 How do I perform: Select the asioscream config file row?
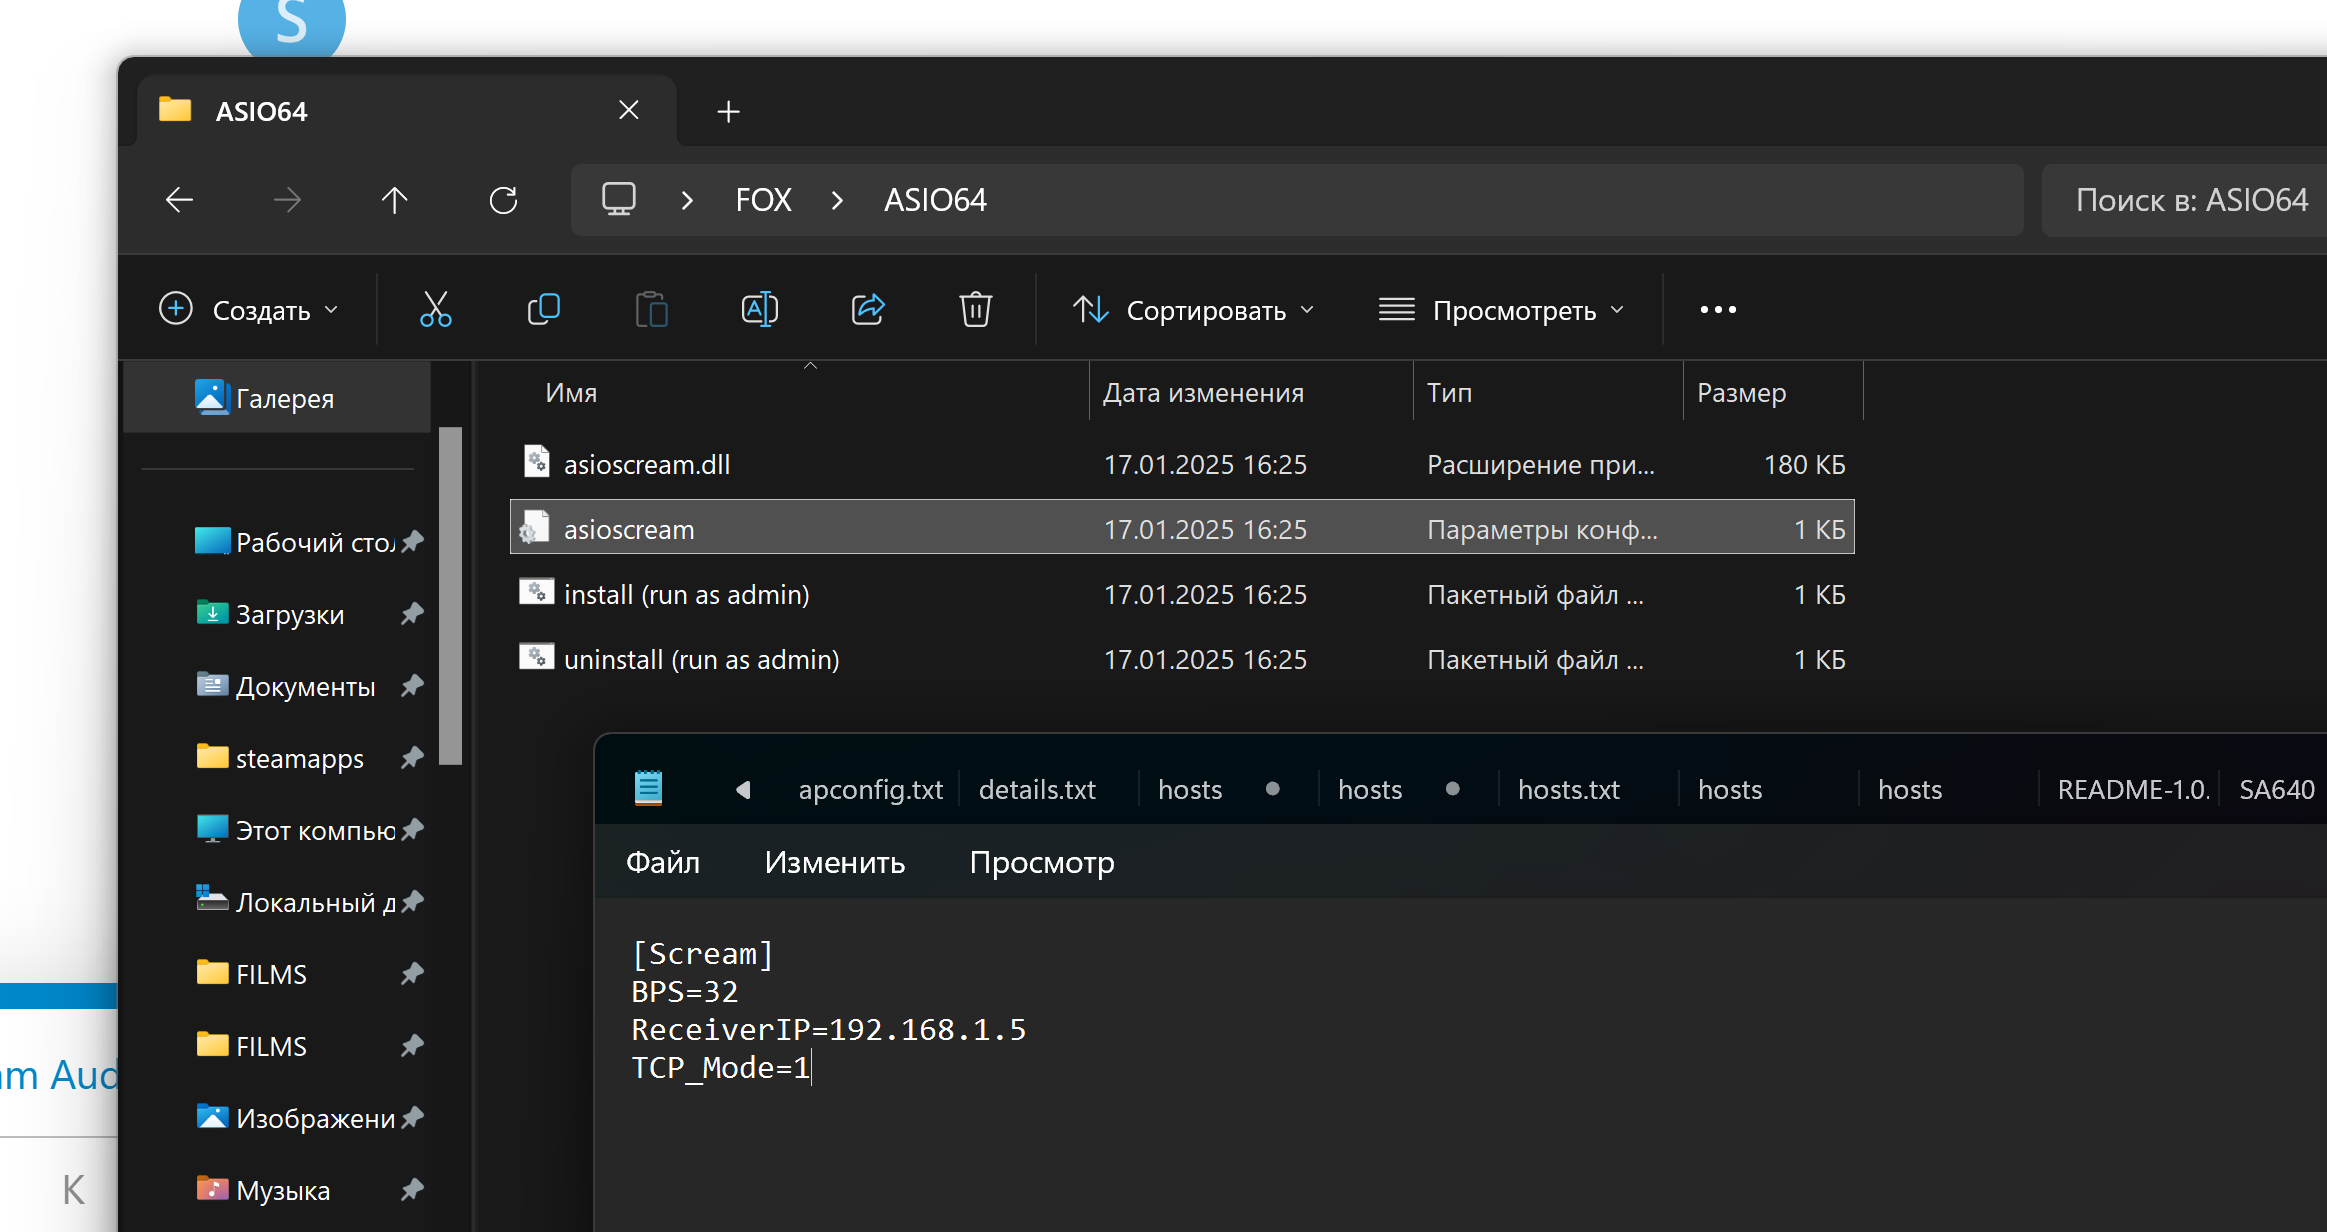[x=1182, y=527]
